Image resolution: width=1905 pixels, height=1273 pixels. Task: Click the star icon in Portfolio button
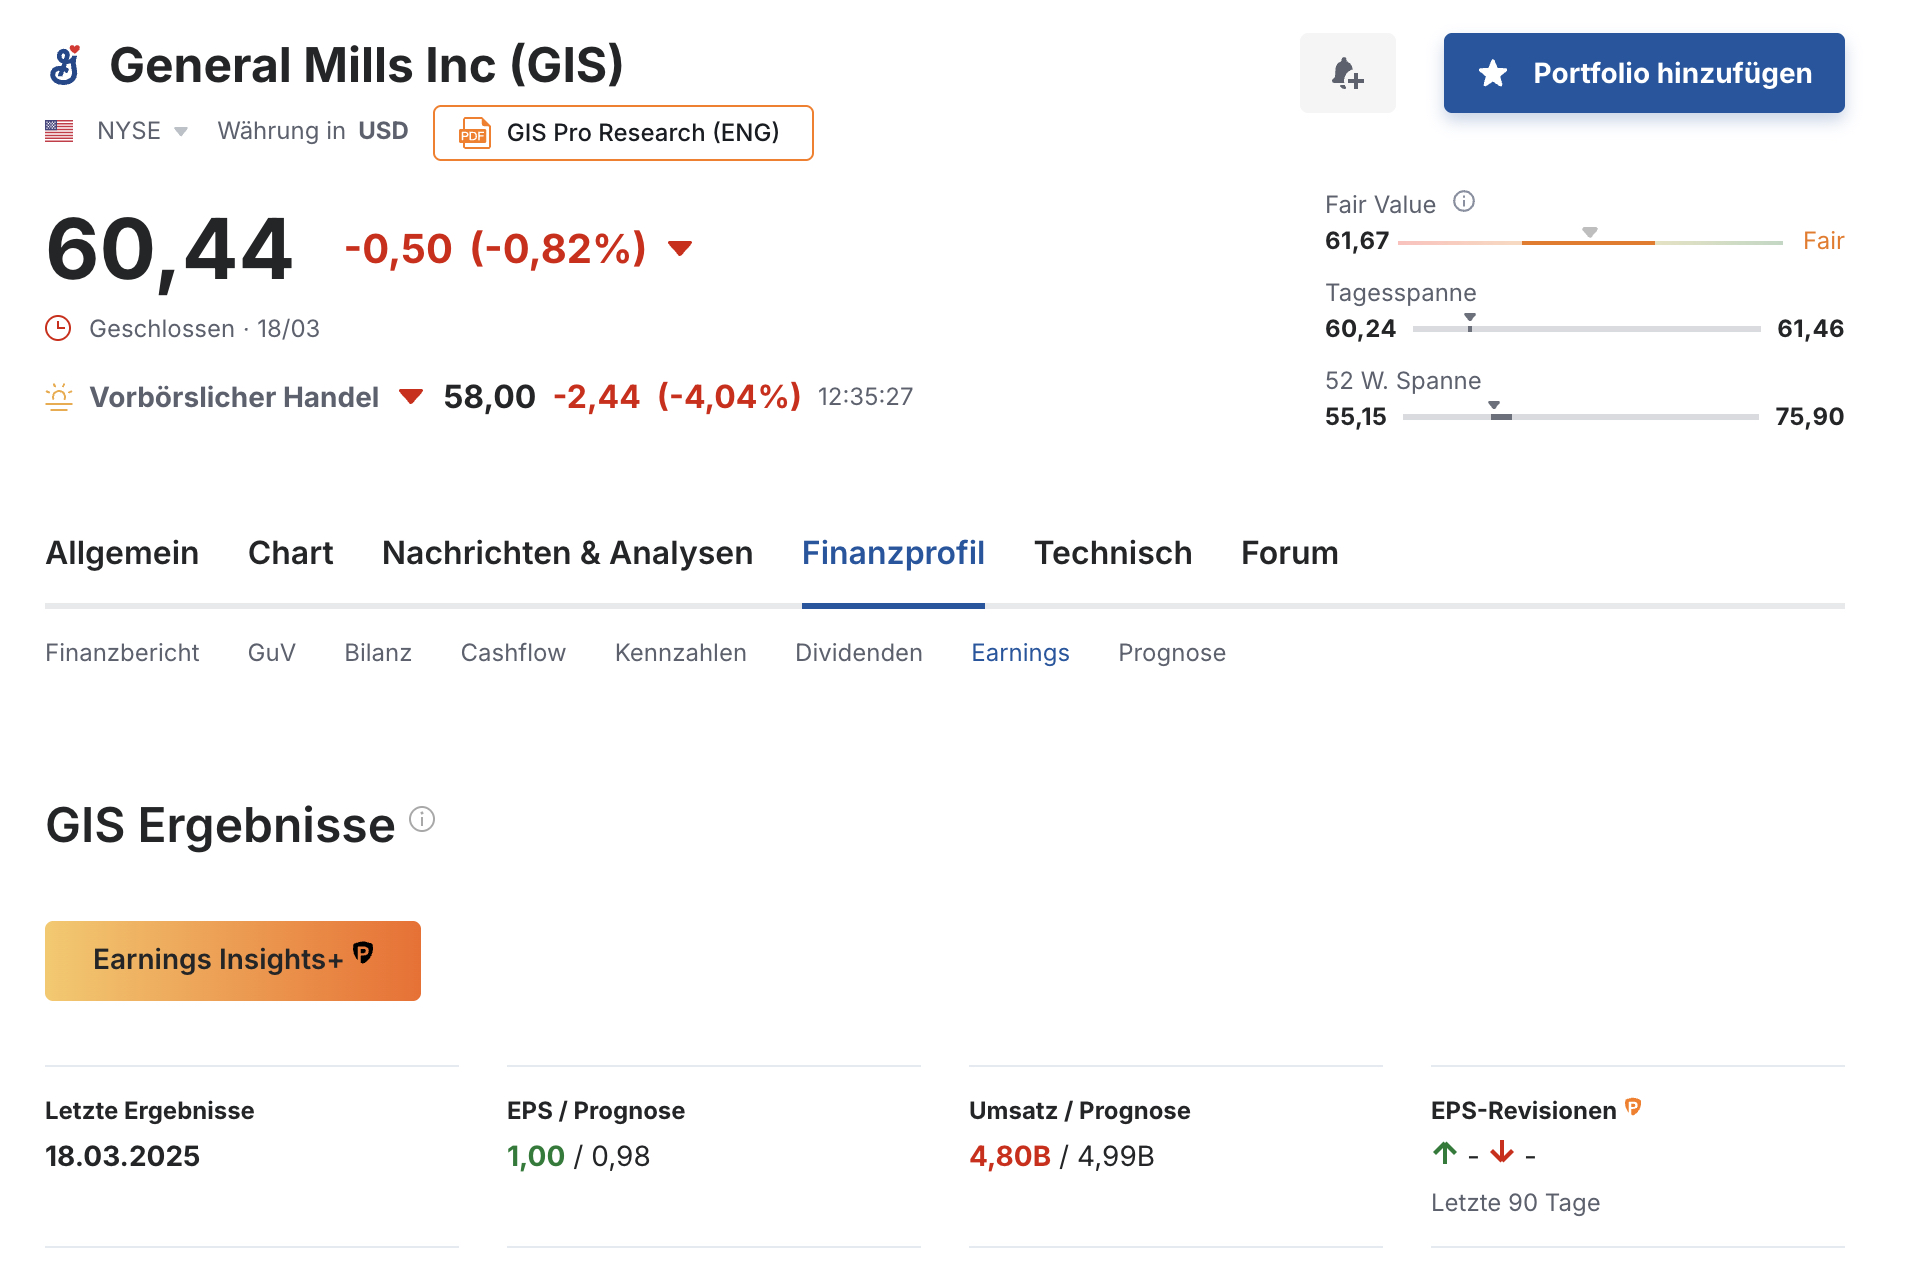[x=1493, y=73]
